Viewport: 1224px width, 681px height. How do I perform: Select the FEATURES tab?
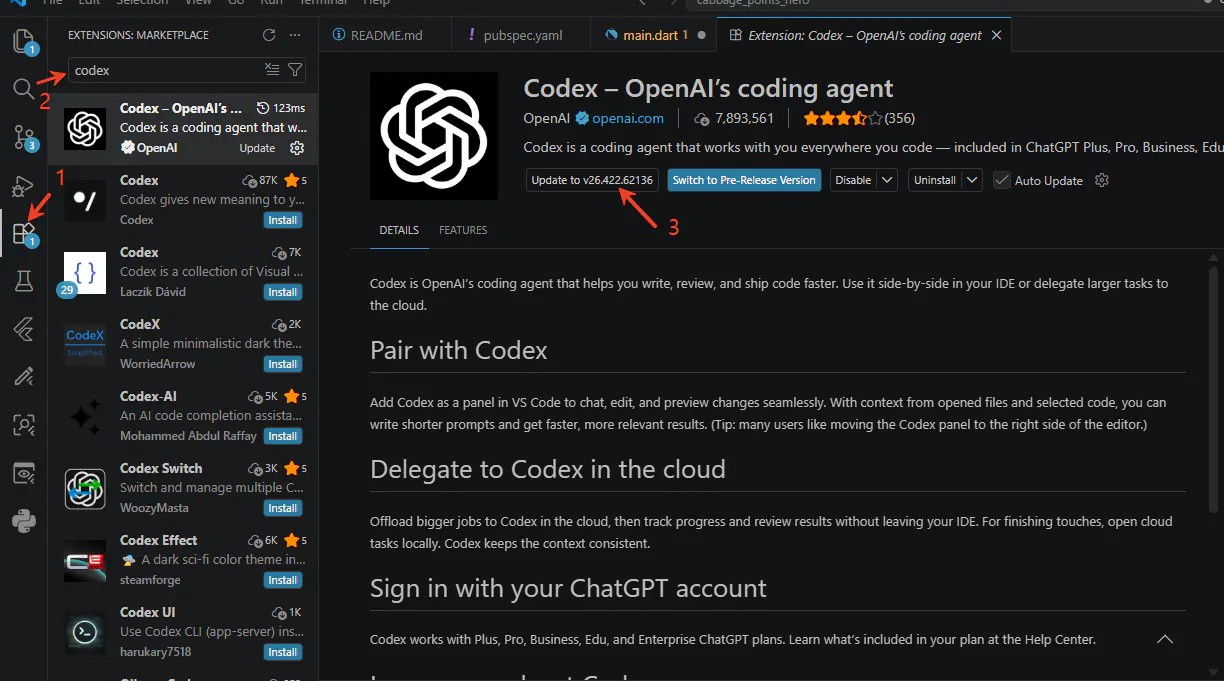pos(463,230)
